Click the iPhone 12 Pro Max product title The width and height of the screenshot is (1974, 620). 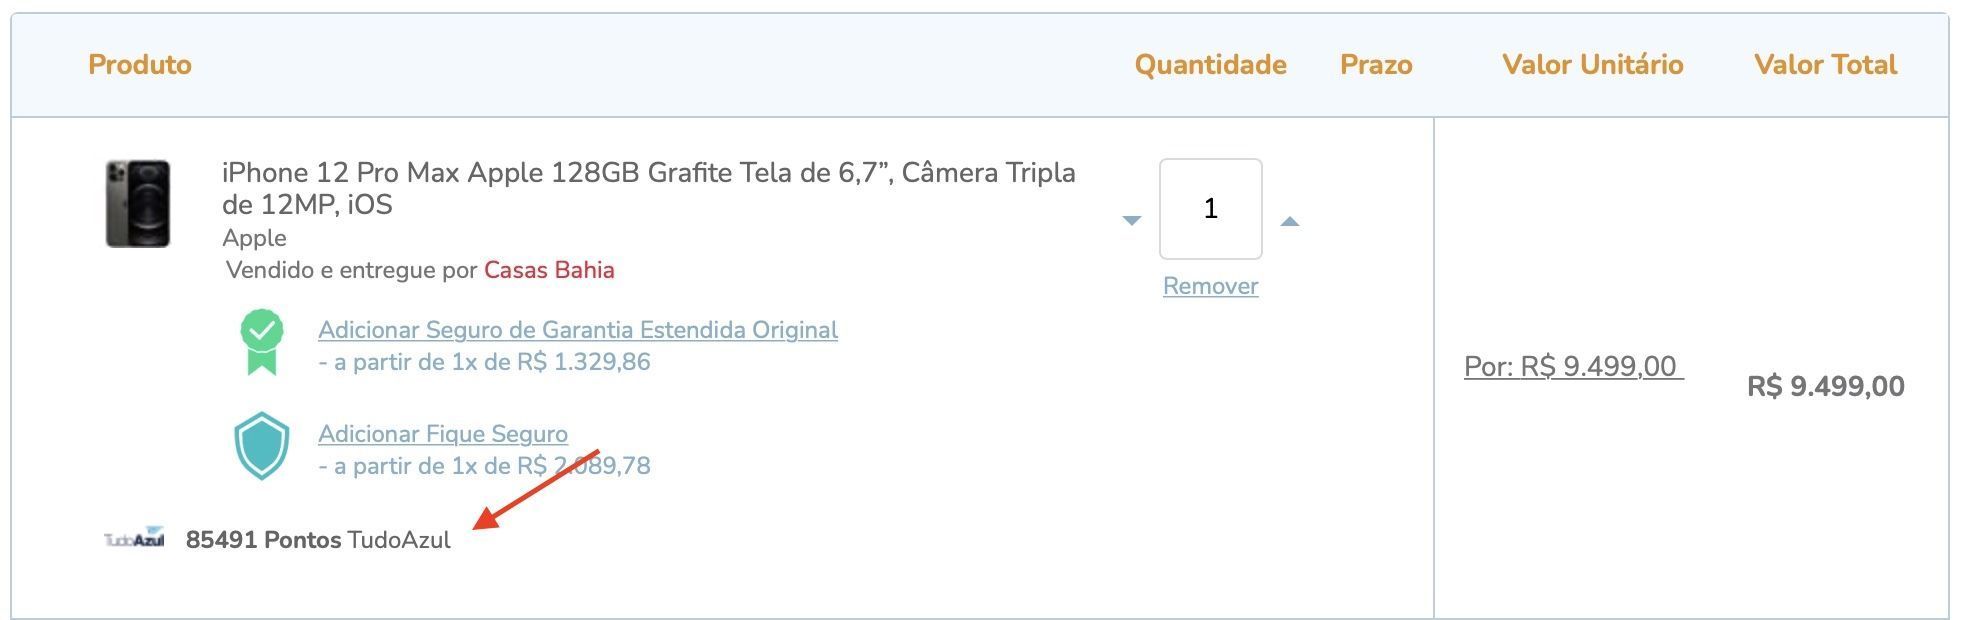649,188
